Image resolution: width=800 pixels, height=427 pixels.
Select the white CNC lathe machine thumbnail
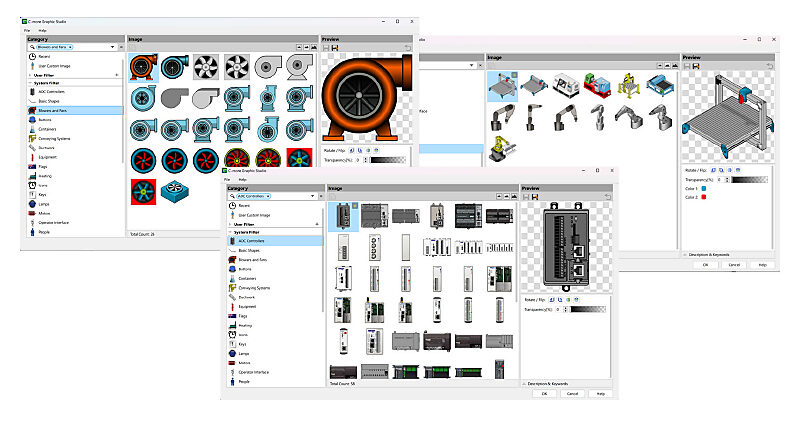click(566, 86)
